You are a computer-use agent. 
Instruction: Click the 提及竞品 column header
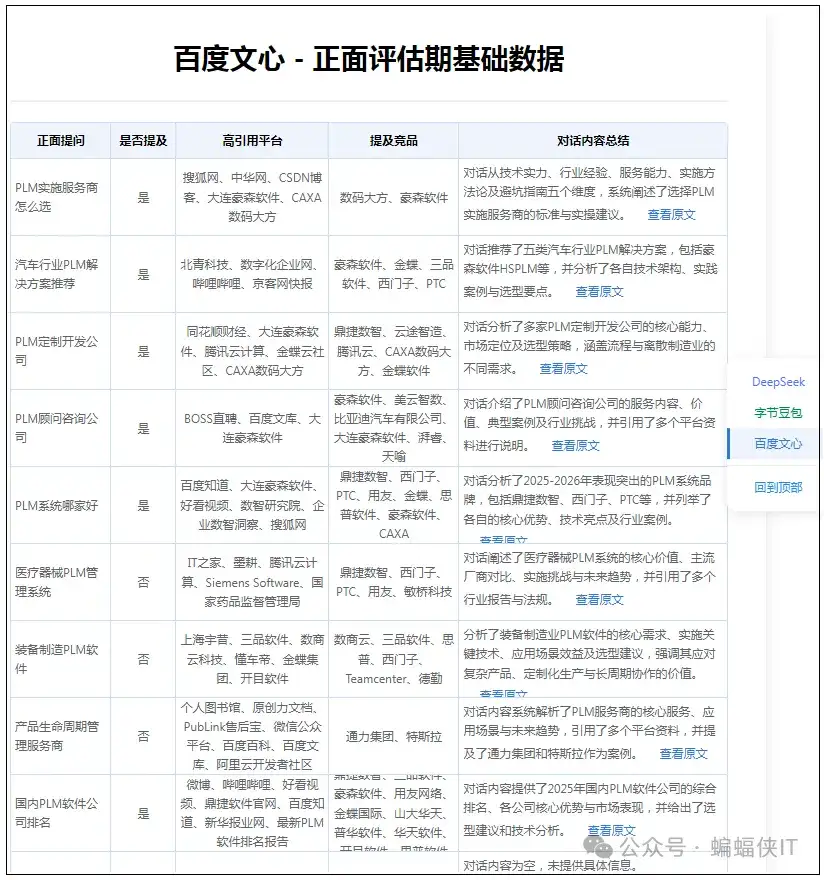click(x=393, y=141)
